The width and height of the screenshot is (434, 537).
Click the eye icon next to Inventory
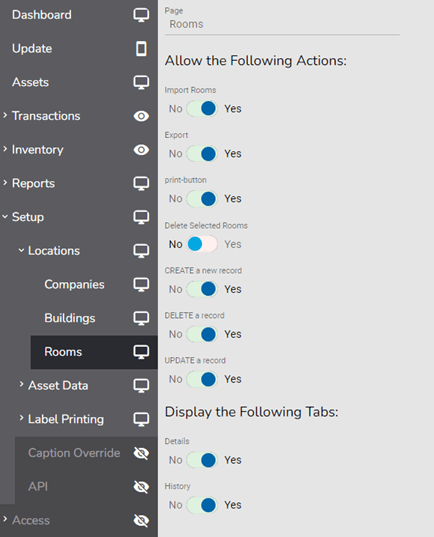(x=141, y=150)
